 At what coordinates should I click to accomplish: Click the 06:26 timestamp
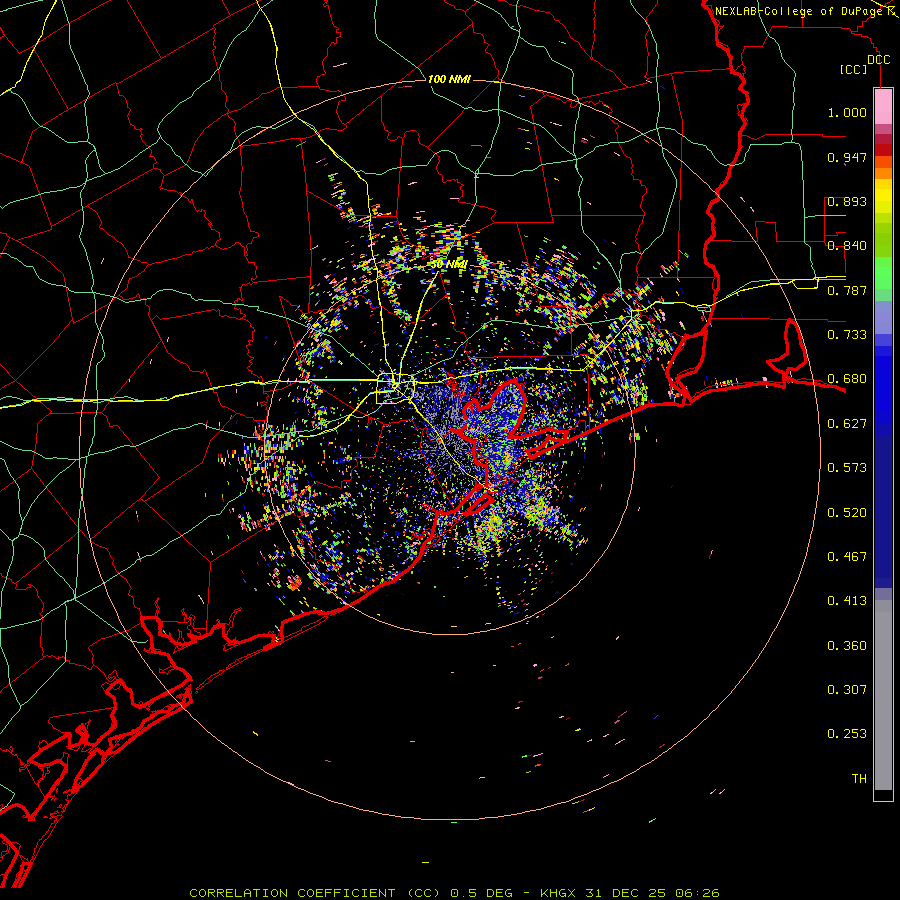click(696, 893)
